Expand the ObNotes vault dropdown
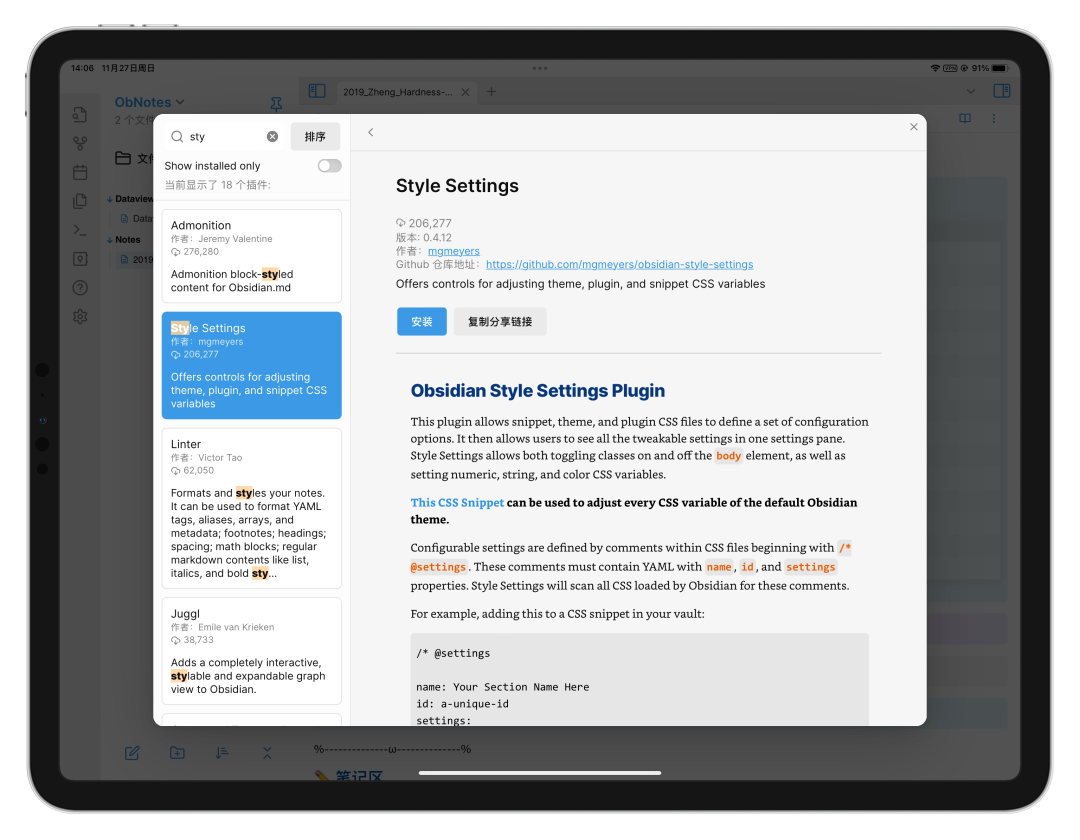Screen dimensions: 1080x840 point(150,102)
